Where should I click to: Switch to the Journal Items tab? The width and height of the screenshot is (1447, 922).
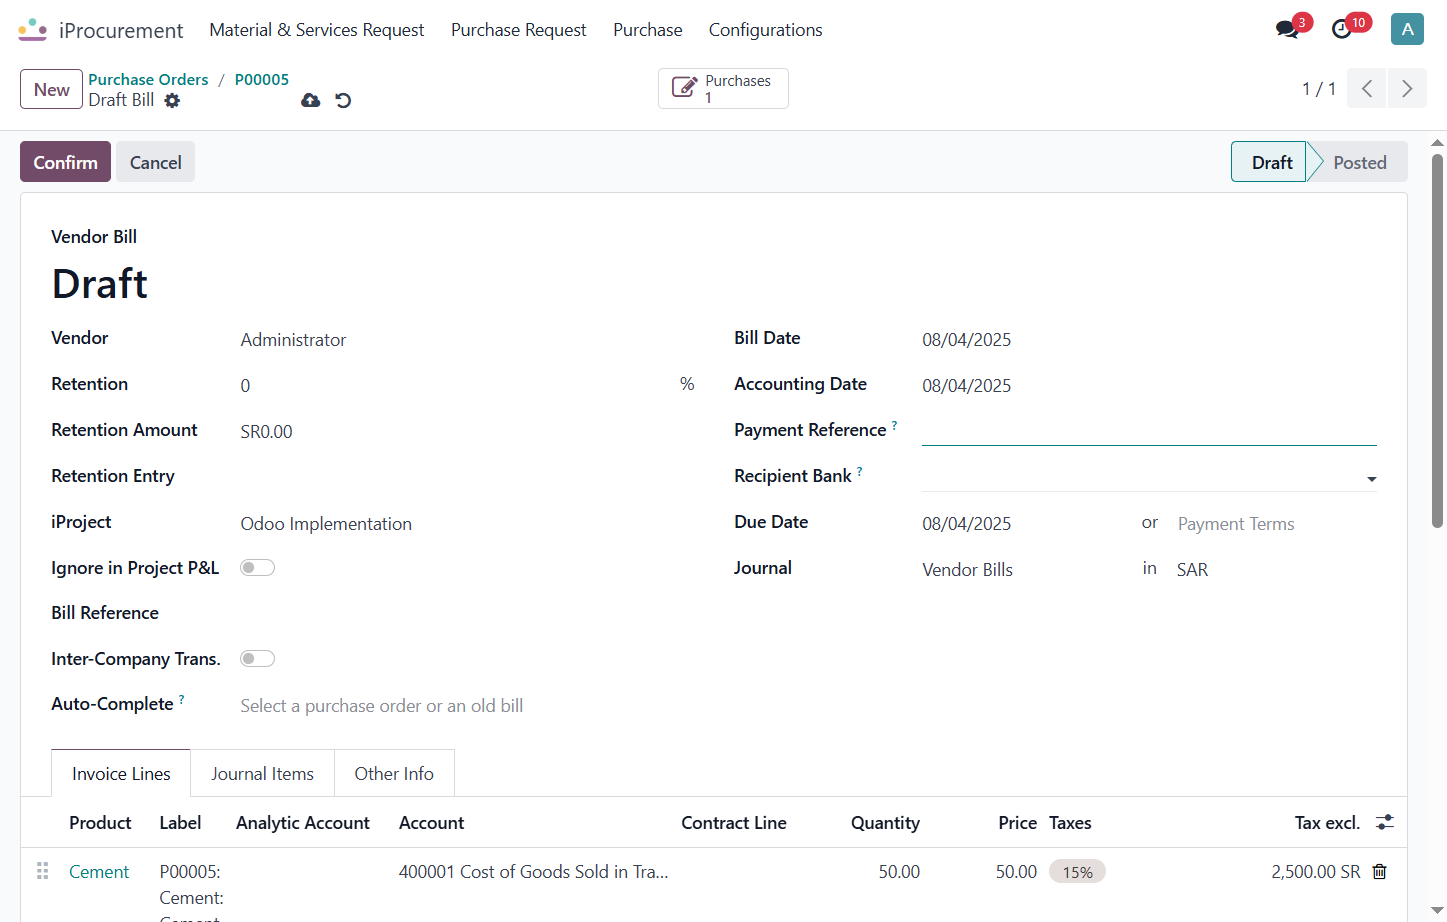coord(262,774)
